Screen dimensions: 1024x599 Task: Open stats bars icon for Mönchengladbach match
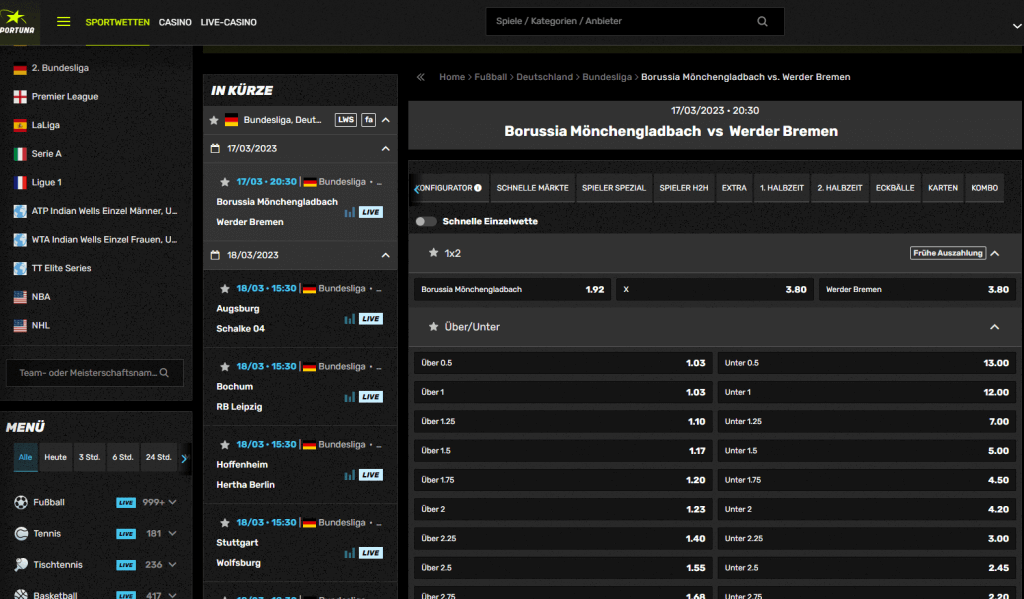(x=350, y=212)
